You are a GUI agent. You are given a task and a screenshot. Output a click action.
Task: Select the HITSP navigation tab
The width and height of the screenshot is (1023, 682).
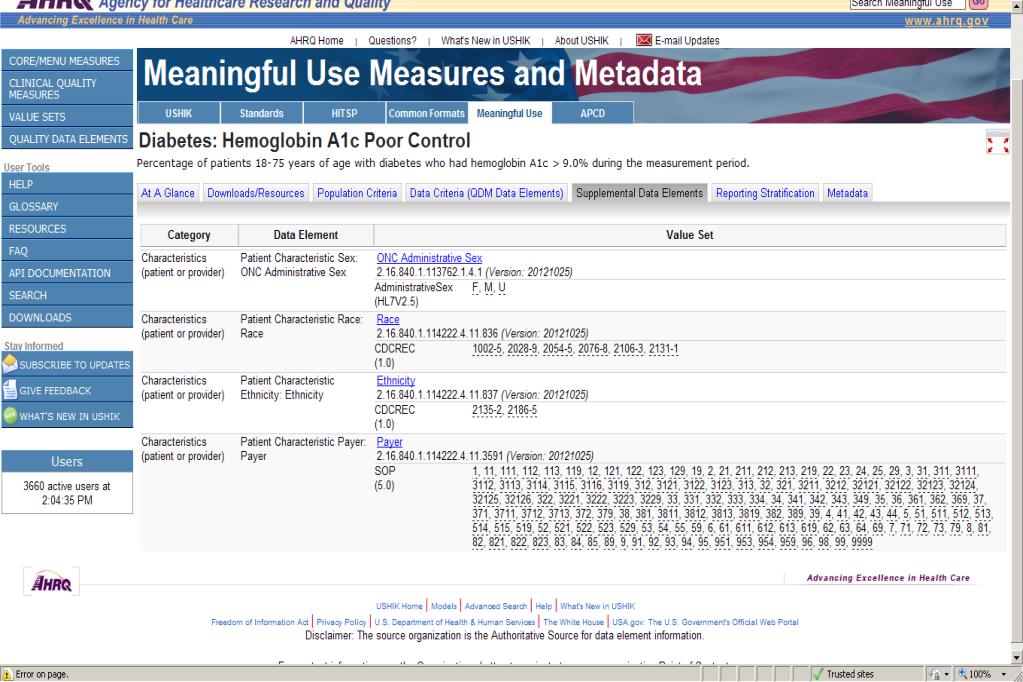click(344, 113)
